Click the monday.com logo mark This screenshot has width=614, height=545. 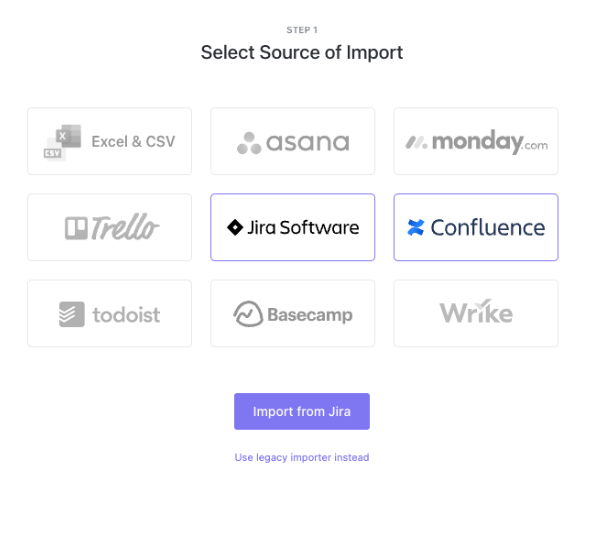click(x=417, y=143)
